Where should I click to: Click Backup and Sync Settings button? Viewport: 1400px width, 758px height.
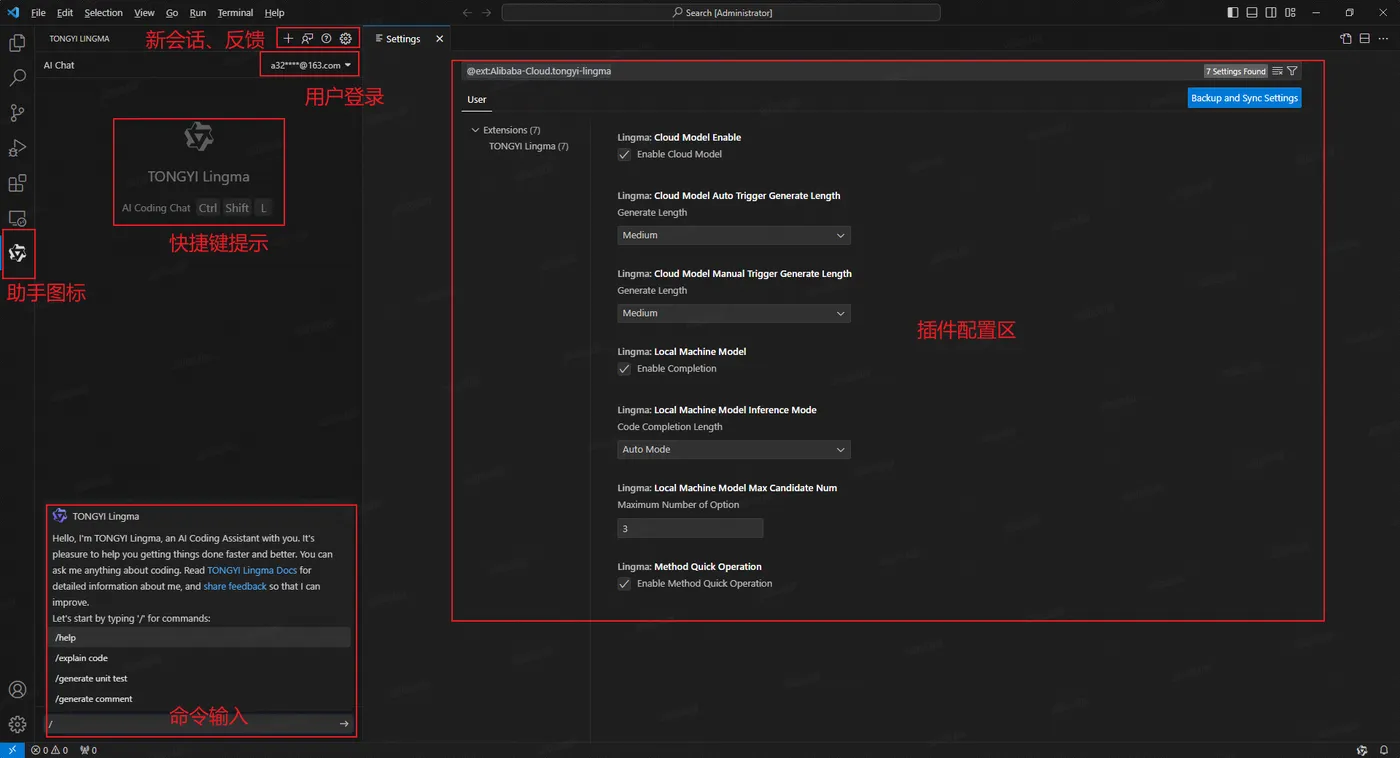pos(1244,98)
